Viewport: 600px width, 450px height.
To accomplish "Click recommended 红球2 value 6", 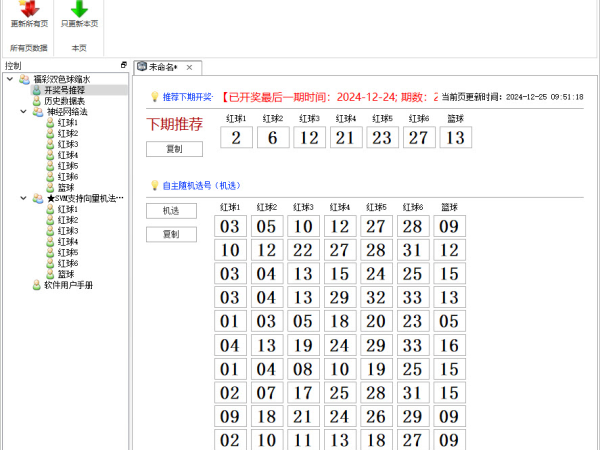I will 273,137.
